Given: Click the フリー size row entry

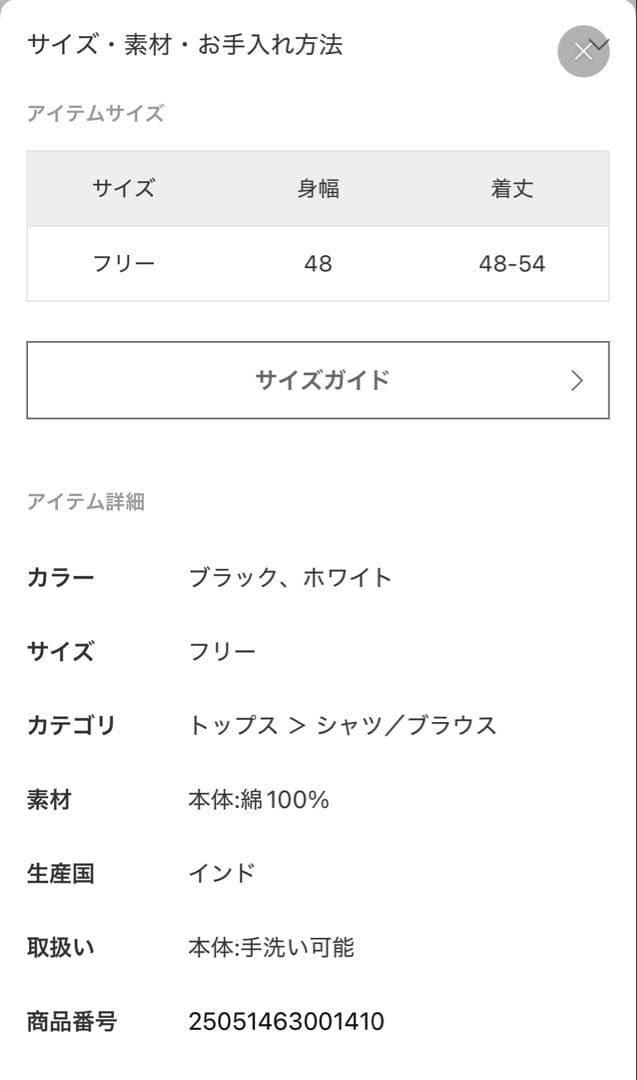Looking at the screenshot, I should point(123,263).
